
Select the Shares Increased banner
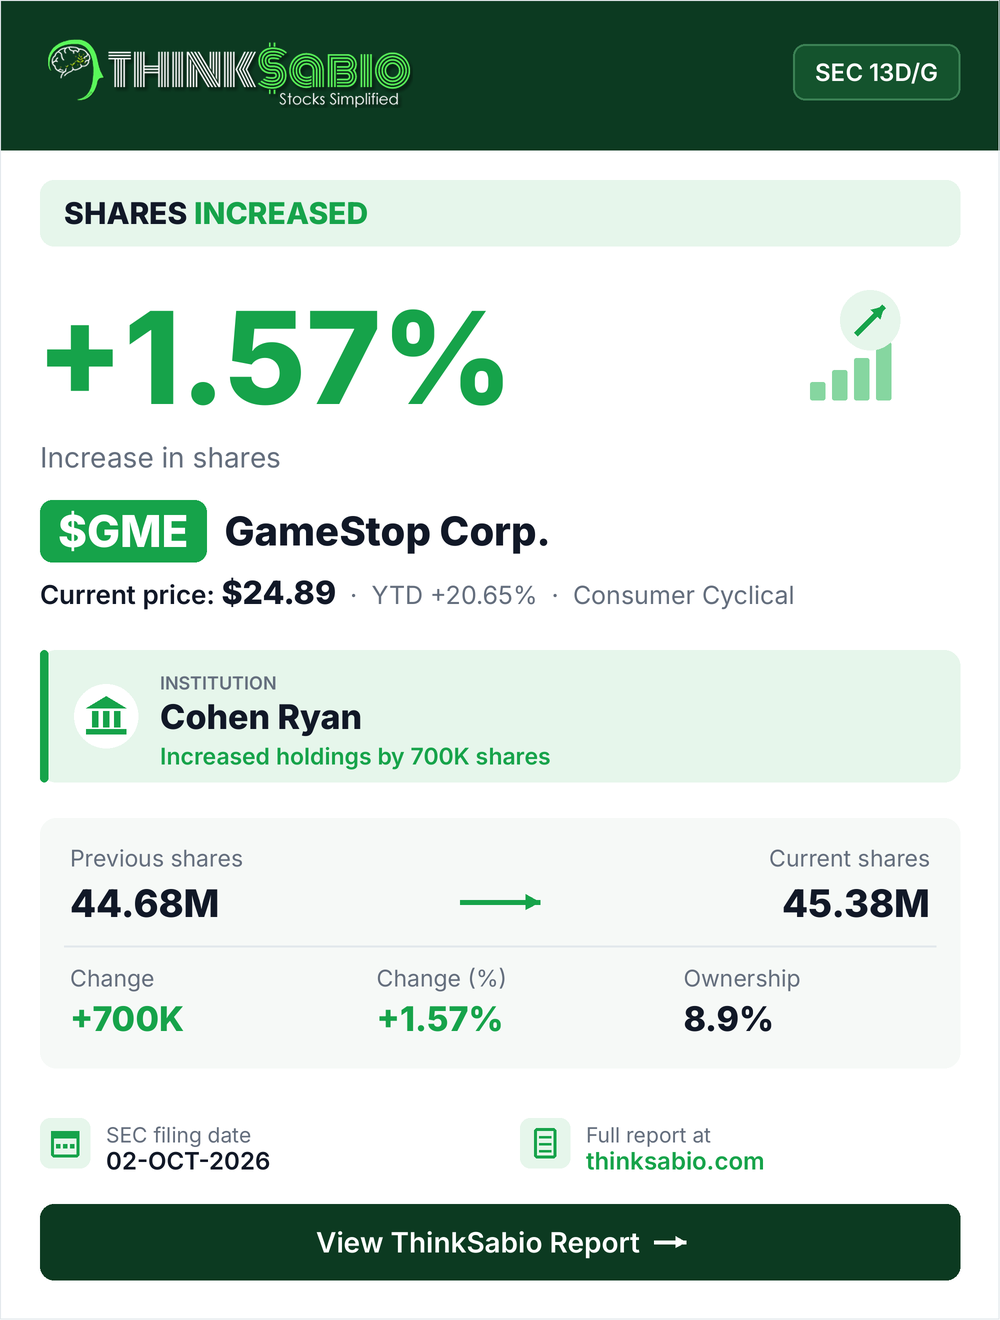500,213
